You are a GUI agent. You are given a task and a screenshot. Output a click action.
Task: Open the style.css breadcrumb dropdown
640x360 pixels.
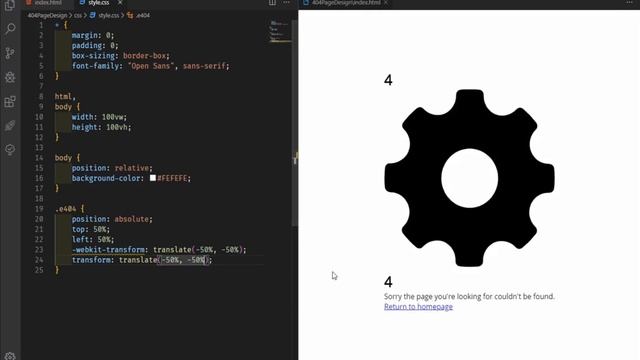click(109, 16)
